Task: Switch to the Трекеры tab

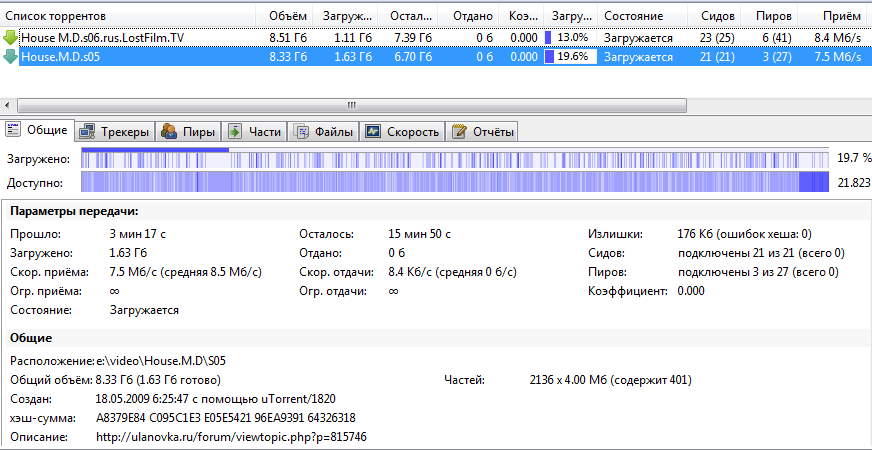Action: [x=115, y=132]
